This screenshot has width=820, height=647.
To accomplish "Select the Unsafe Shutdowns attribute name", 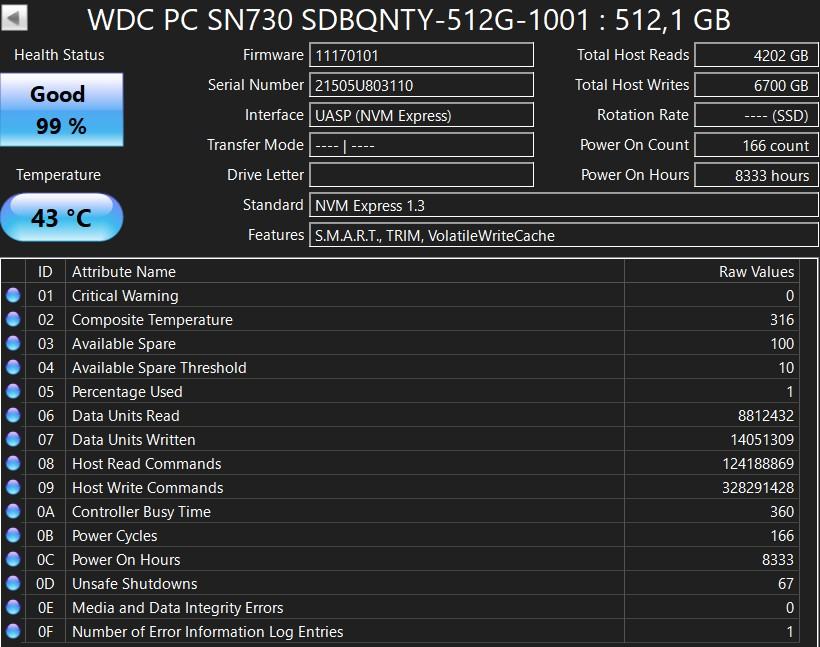I will (134, 583).
